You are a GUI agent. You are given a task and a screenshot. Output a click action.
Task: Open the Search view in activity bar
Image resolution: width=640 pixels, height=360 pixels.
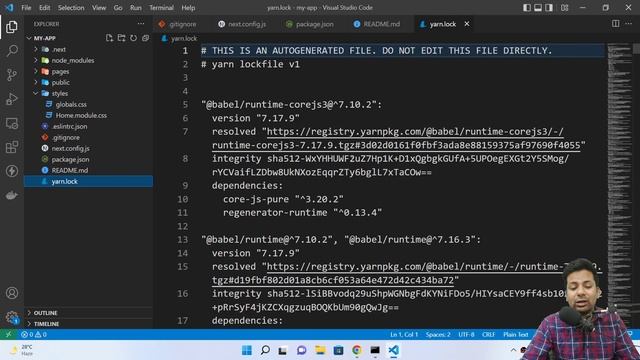12,51
